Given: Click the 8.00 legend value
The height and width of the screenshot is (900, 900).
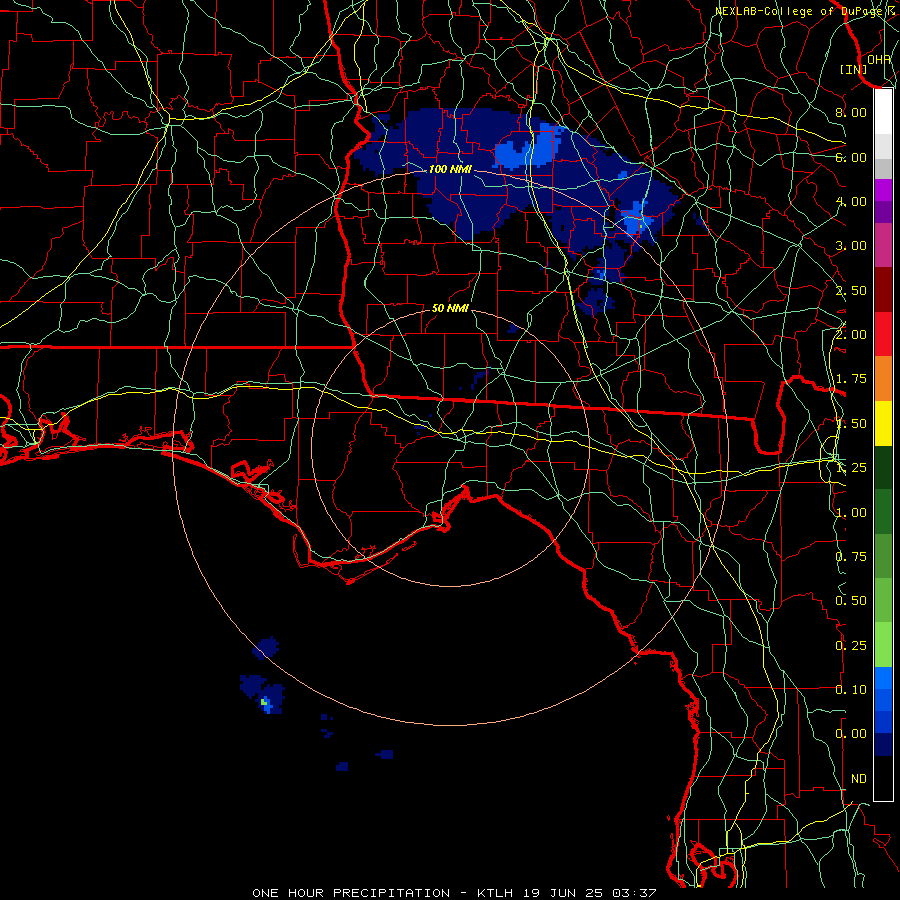Looking at the screenshot, I should pos(851,112).
